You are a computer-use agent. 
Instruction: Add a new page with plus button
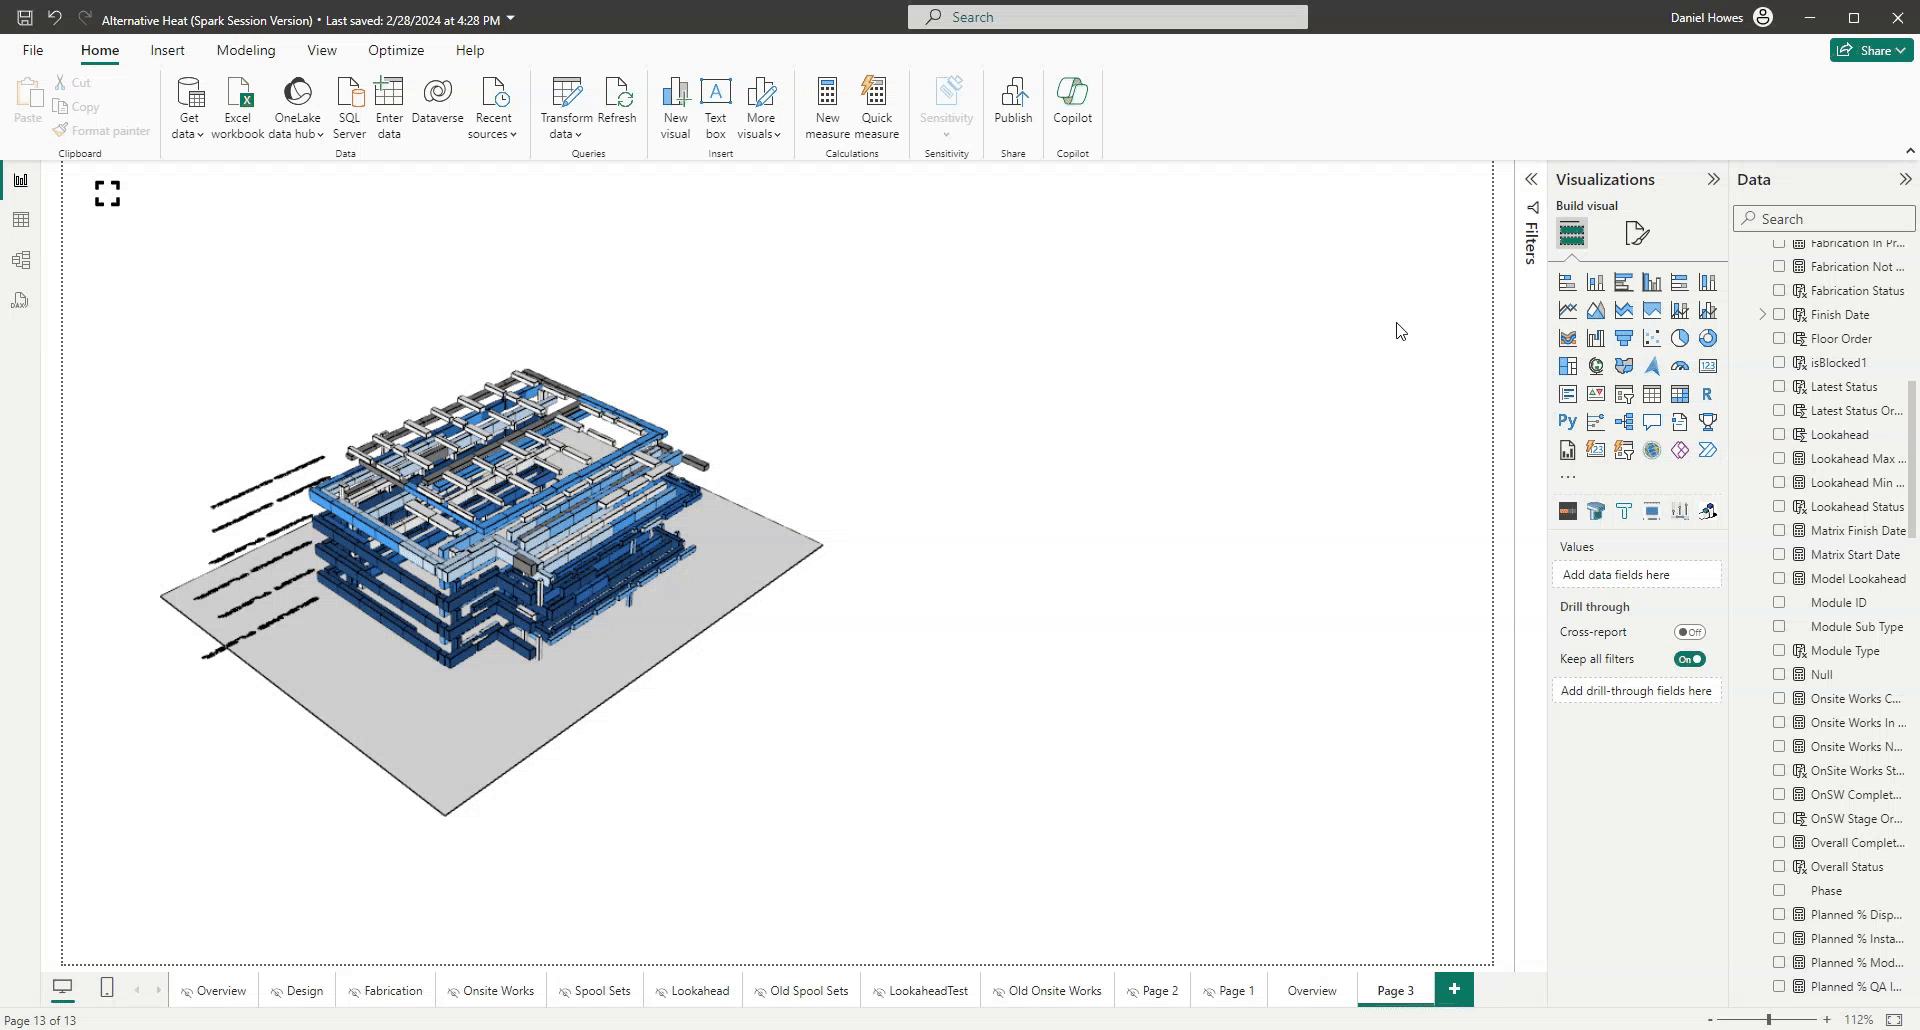click(x=1454, y=989)
